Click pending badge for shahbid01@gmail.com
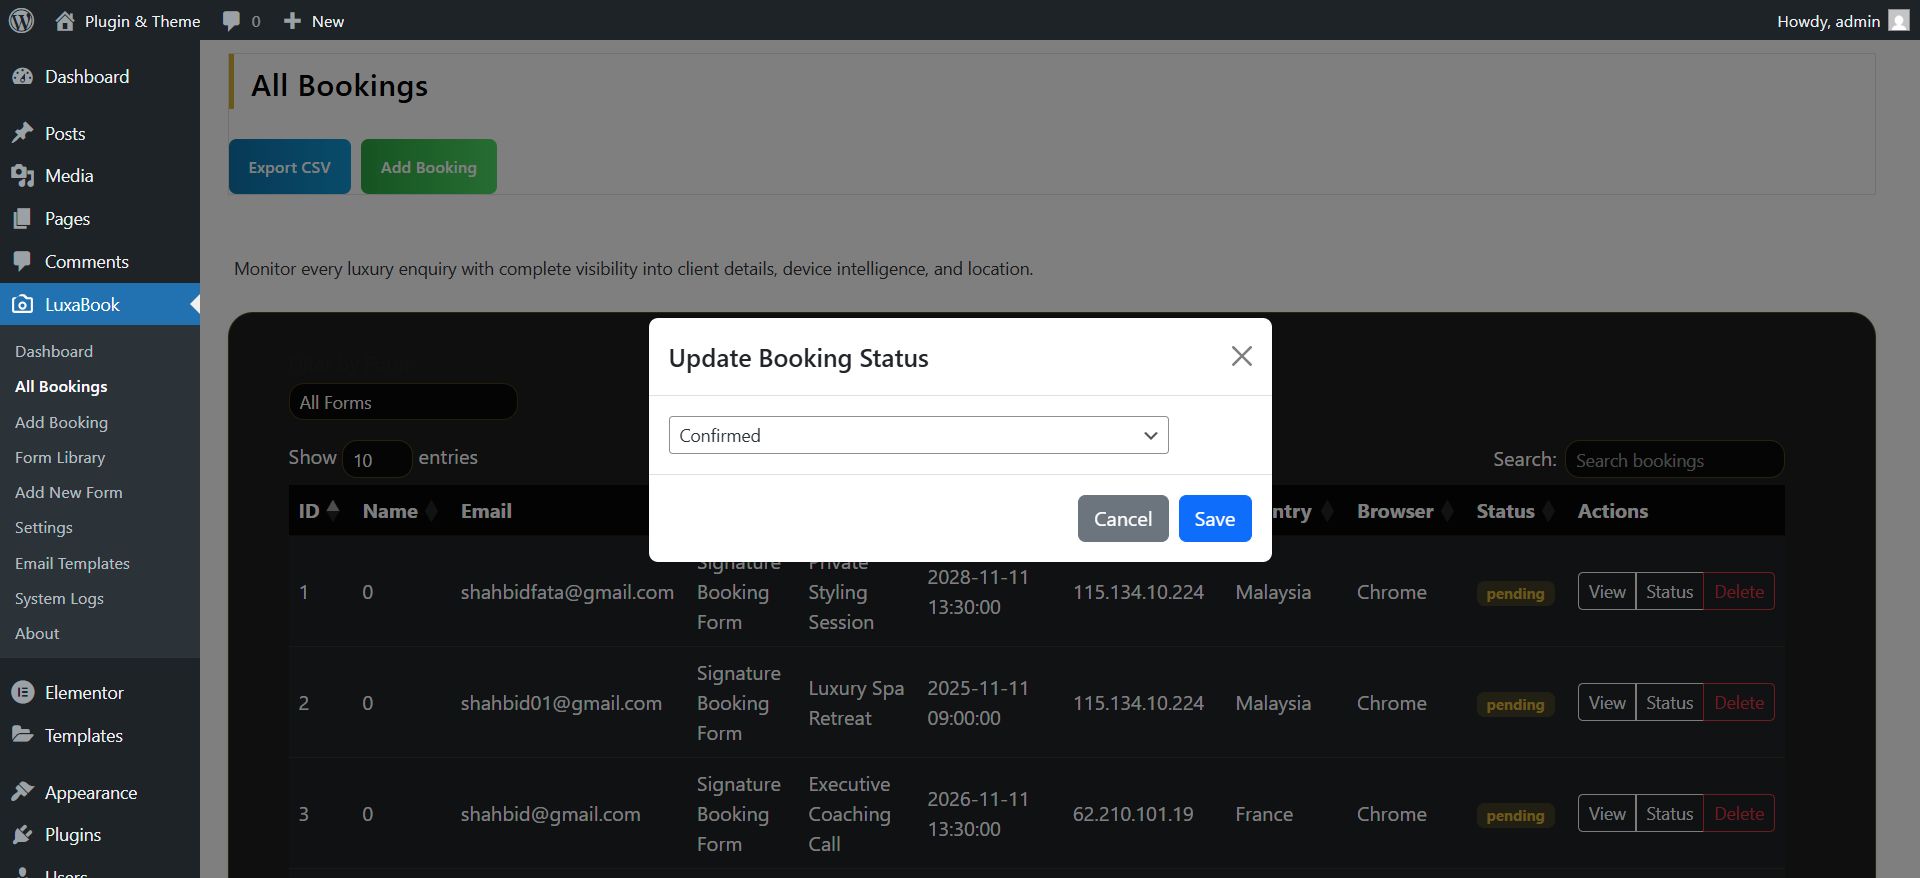Screen dimensions: 1920x878 (x=1515, y=704)
